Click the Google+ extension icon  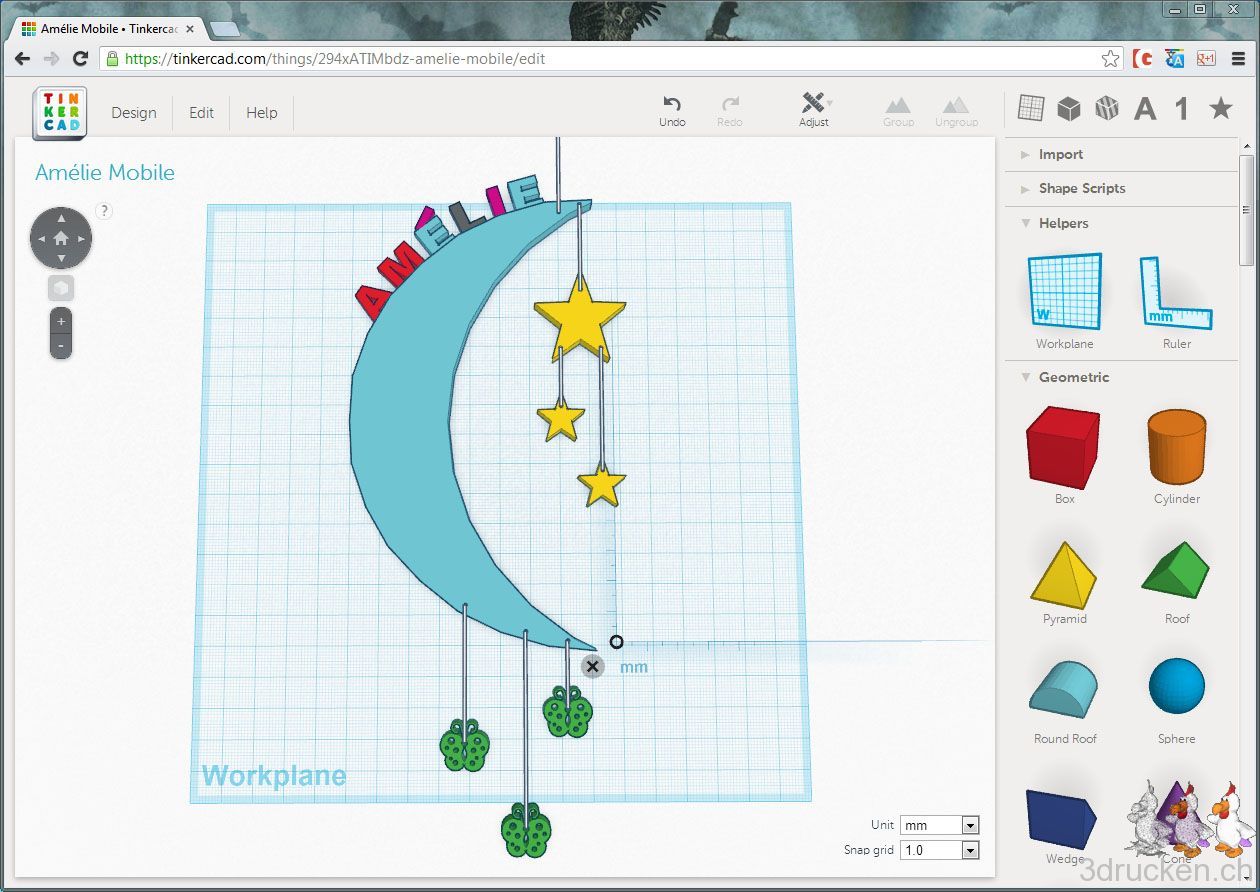coord(1205,59)
